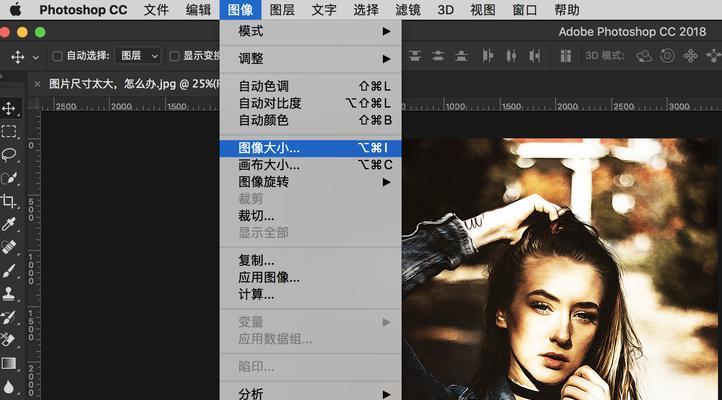The height and width of the screenshot is (400, 722).
Task: Expand the 模式 submenu
Action: 310,31
